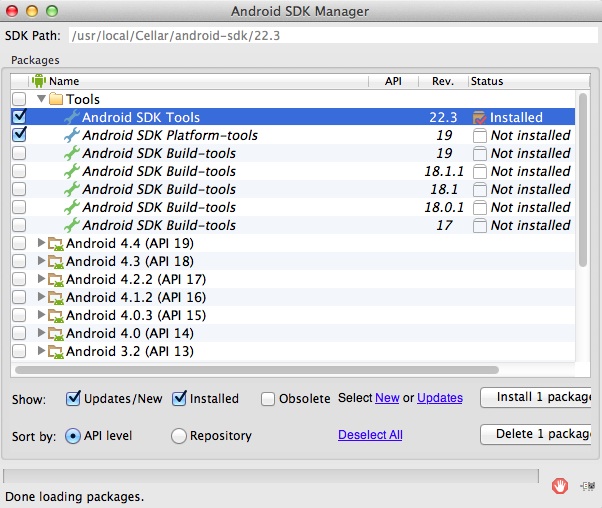Expand the Android 4.0 (API 14) node

coord(41,333)
